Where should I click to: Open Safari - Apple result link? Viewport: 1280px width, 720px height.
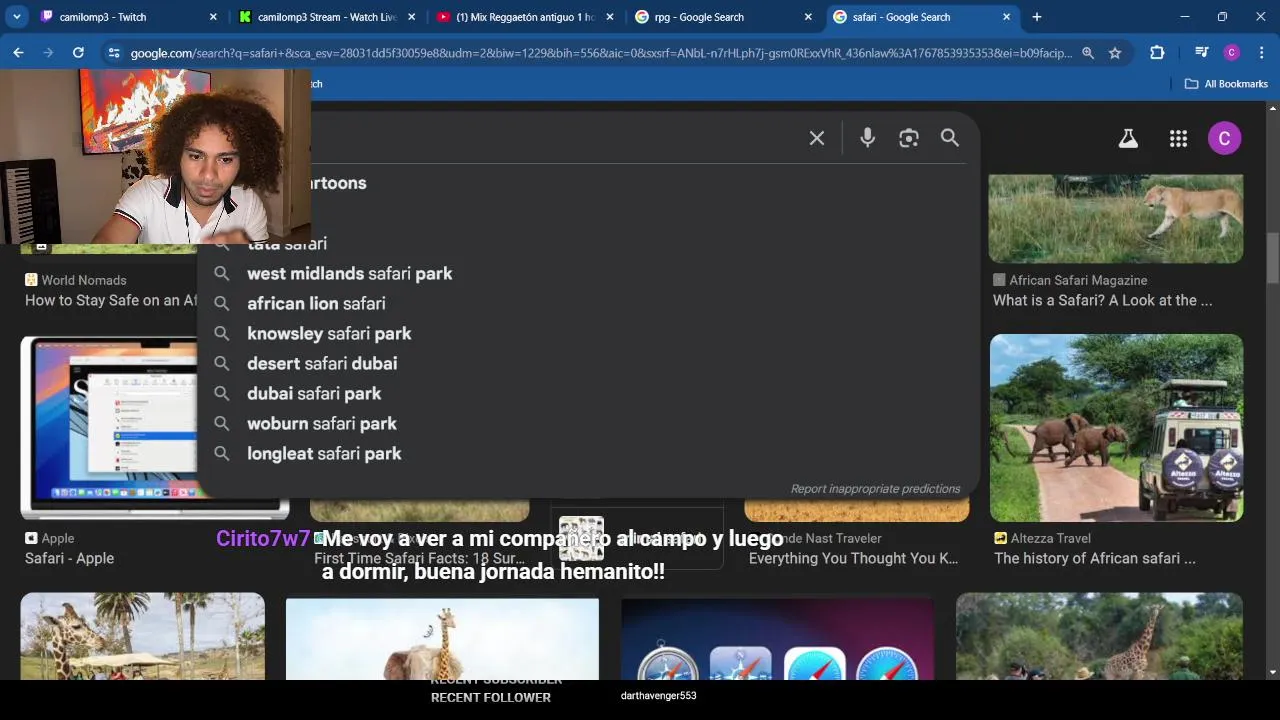(69, 559)
